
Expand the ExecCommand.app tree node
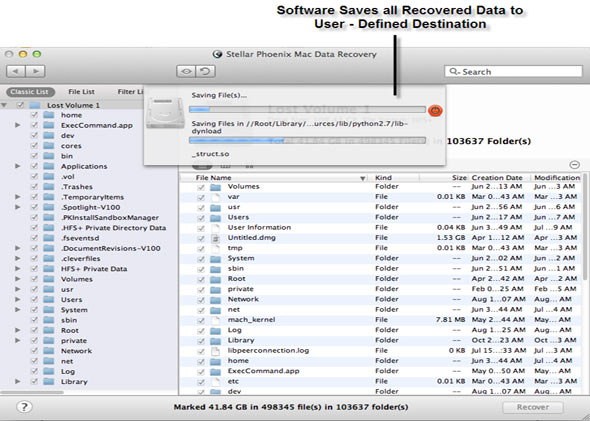coord(18,125)
